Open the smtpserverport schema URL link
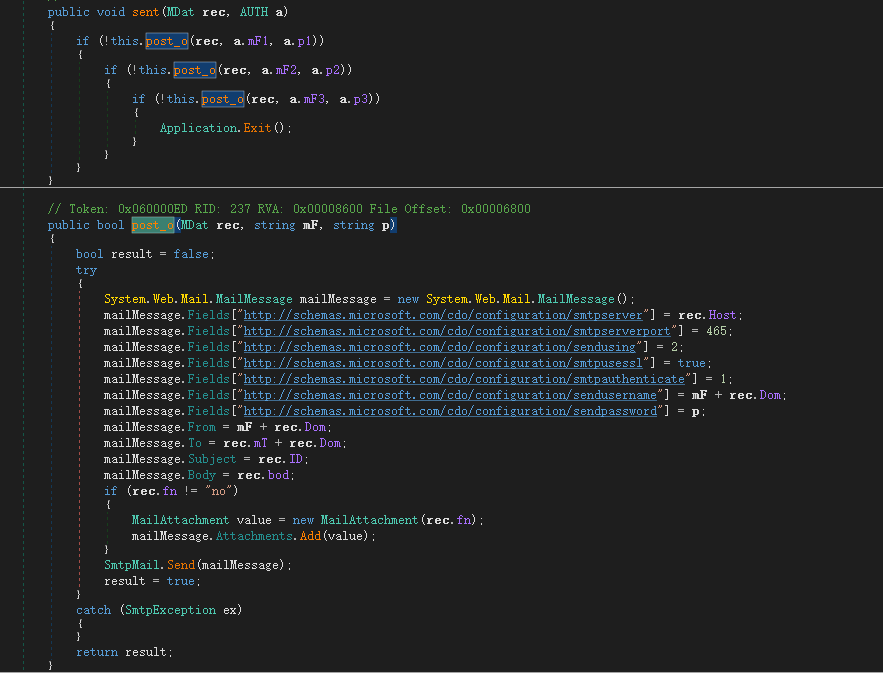883x673 pixels. 457,331
